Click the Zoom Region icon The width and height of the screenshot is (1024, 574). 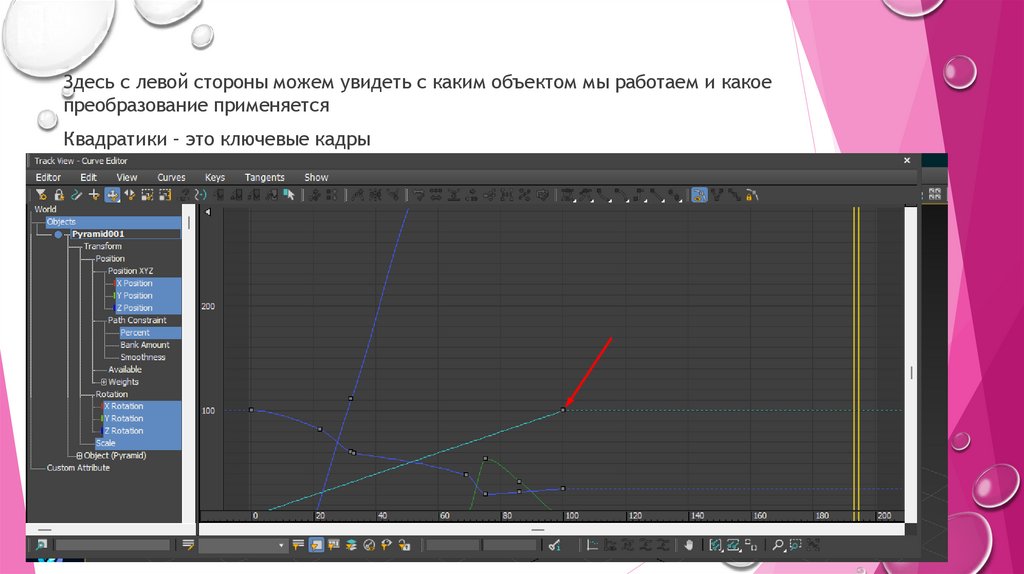pos(795,545)
